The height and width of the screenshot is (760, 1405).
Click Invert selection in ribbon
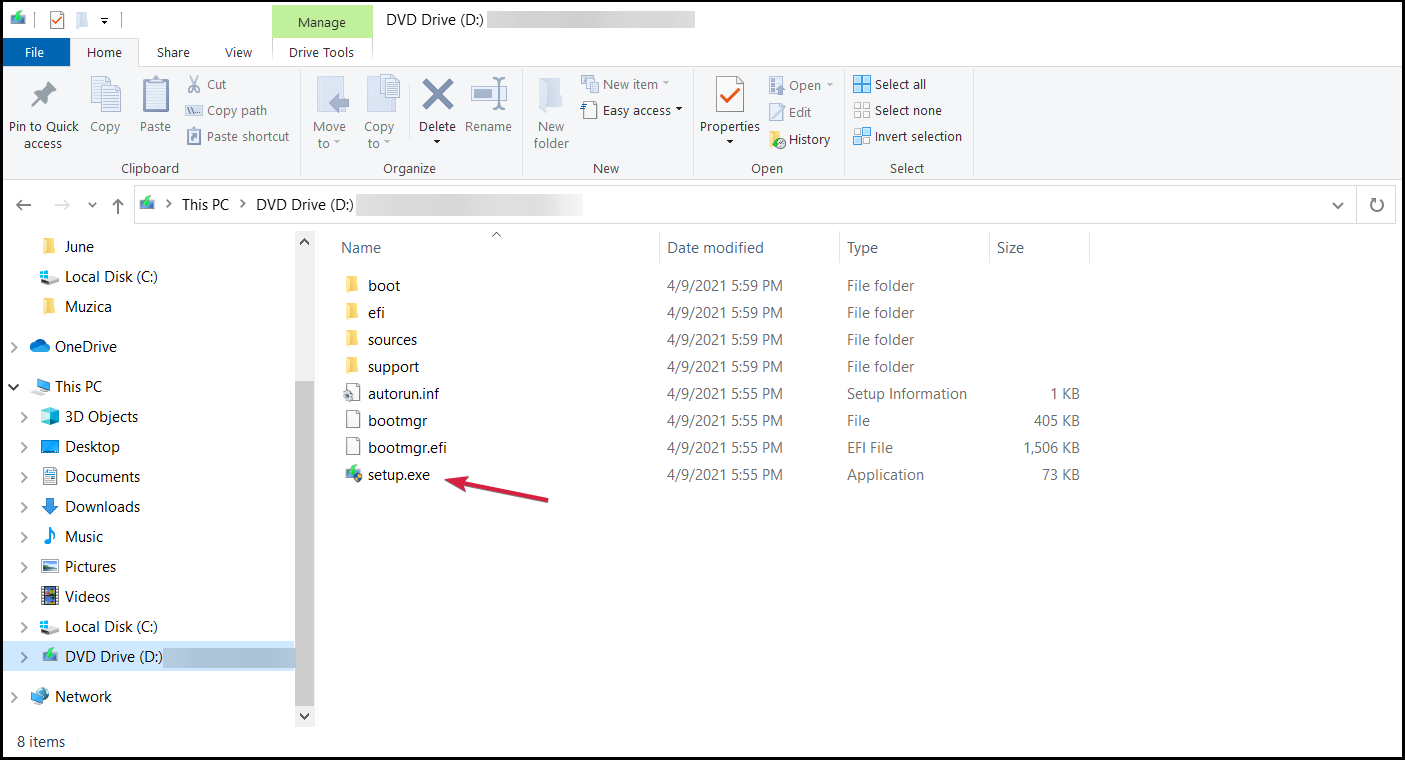pyautogui.click(x=907, y=137)
